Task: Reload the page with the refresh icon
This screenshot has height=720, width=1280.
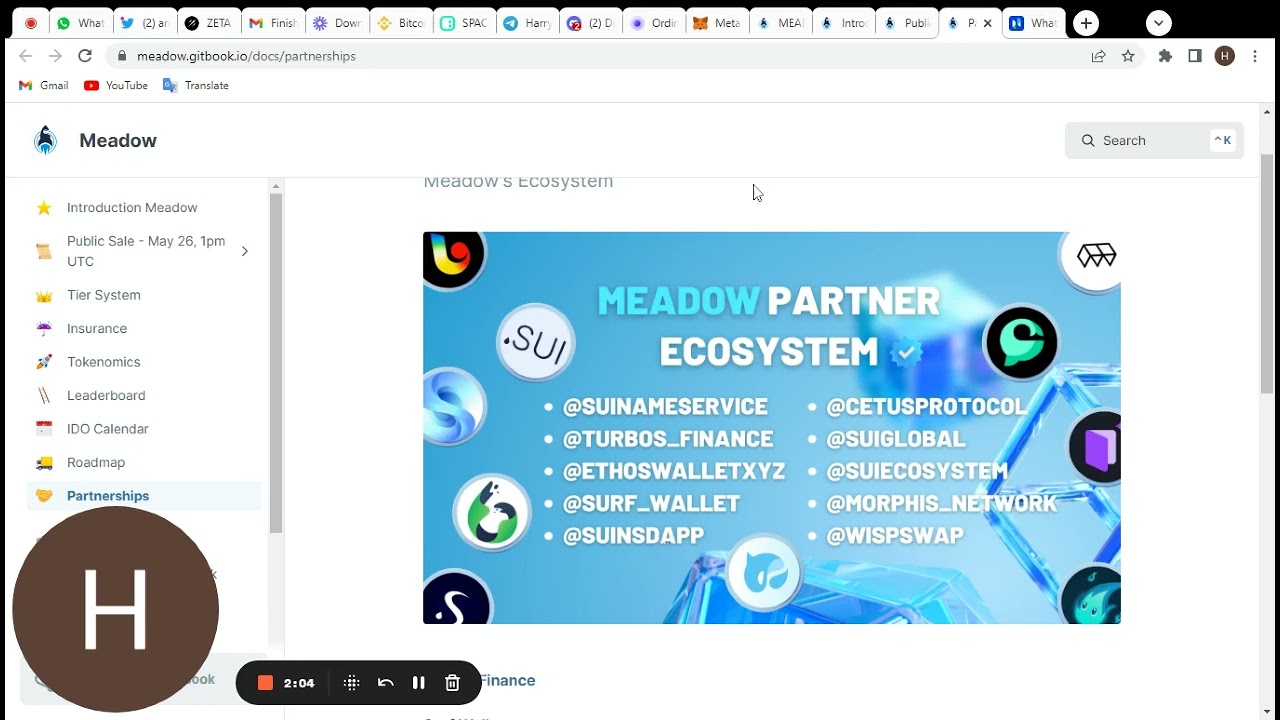Action: (85, 56)
